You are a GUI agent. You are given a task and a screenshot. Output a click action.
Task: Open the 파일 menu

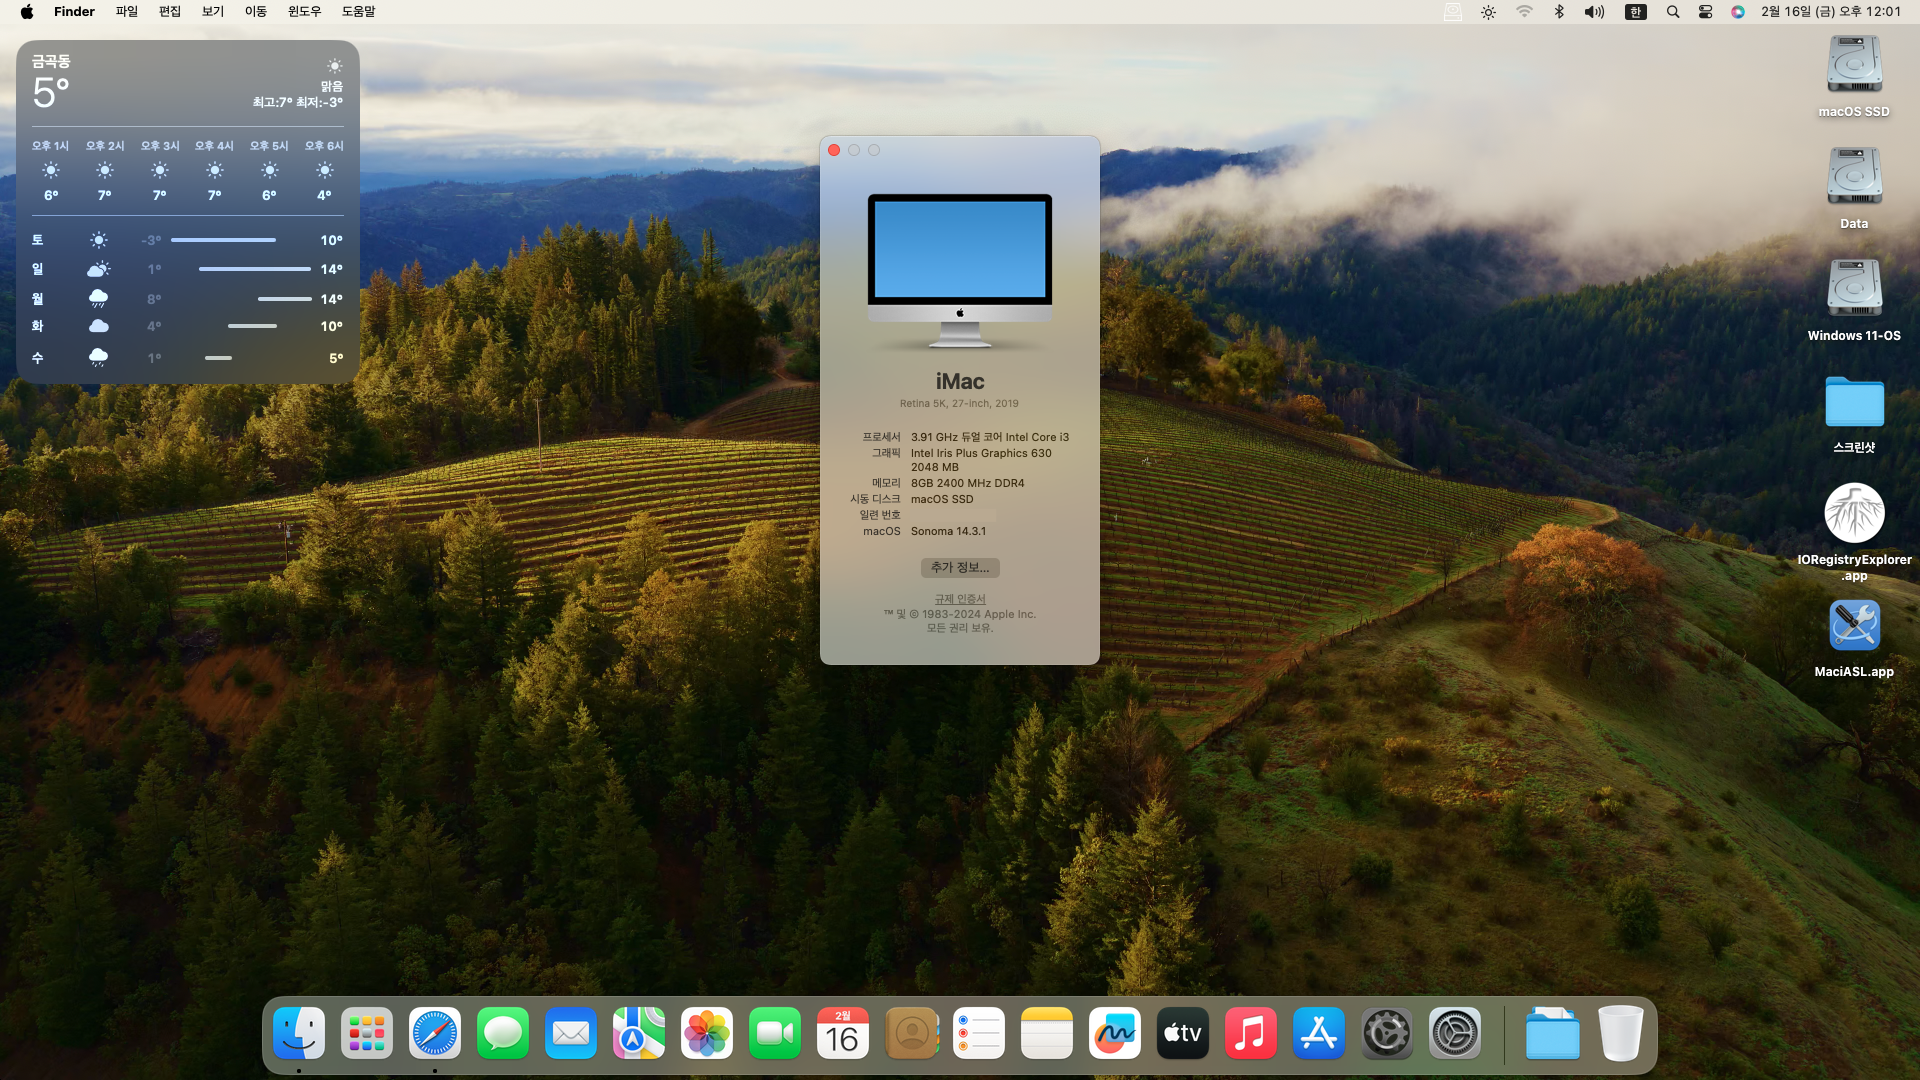pos(127,12)
